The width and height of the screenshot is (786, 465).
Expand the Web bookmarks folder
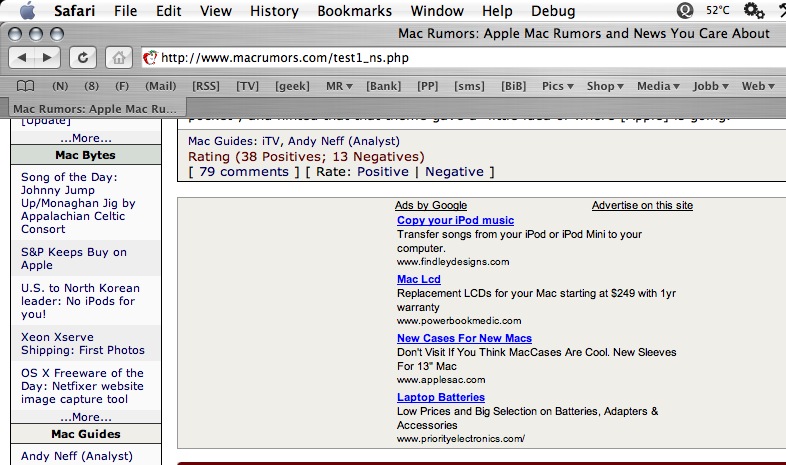[758, 86]
